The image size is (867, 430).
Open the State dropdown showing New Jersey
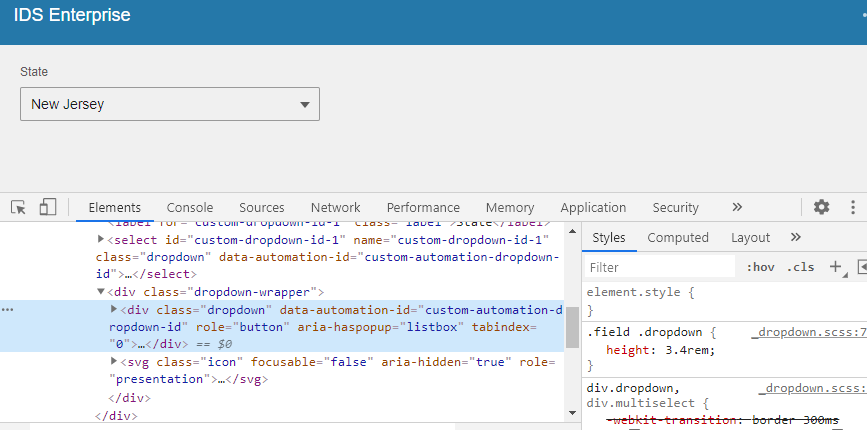coord(170,104)
